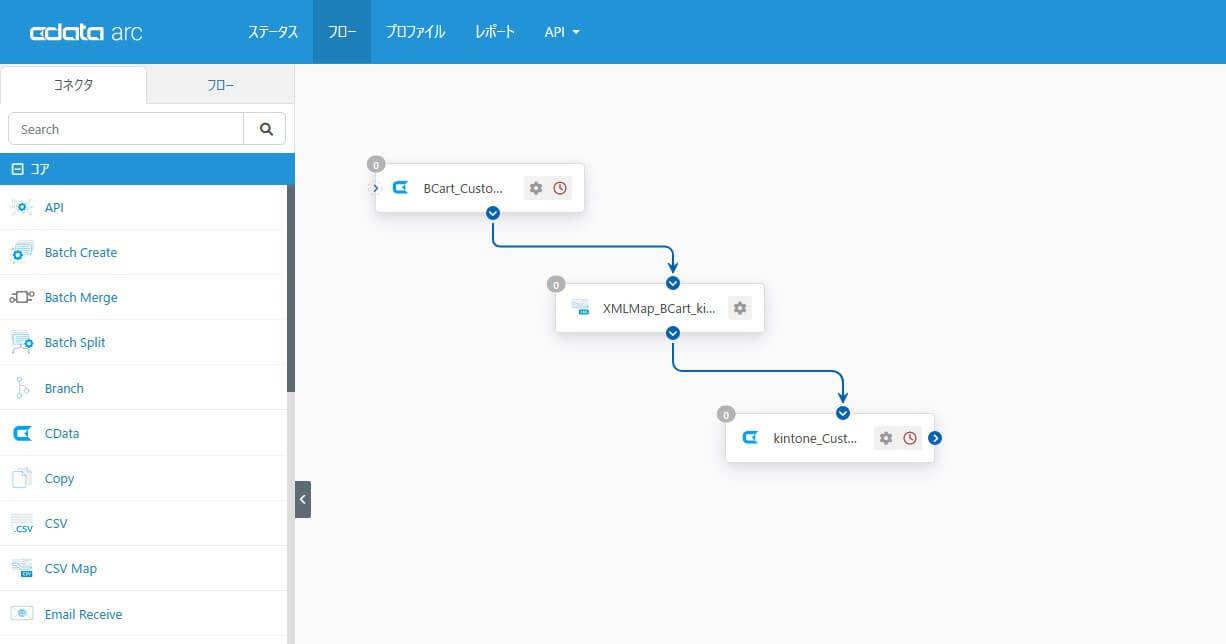
Task: Select the Branch connector icon
Action: coord(22,388)
